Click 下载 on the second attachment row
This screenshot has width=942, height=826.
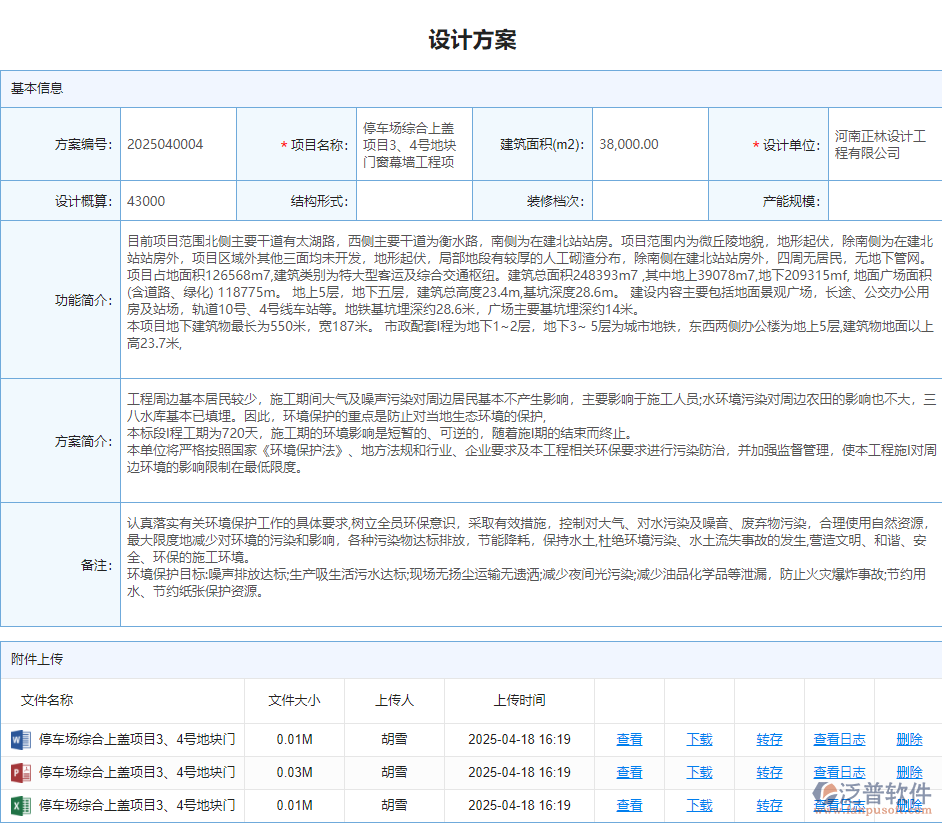click(x=698, y=773)
